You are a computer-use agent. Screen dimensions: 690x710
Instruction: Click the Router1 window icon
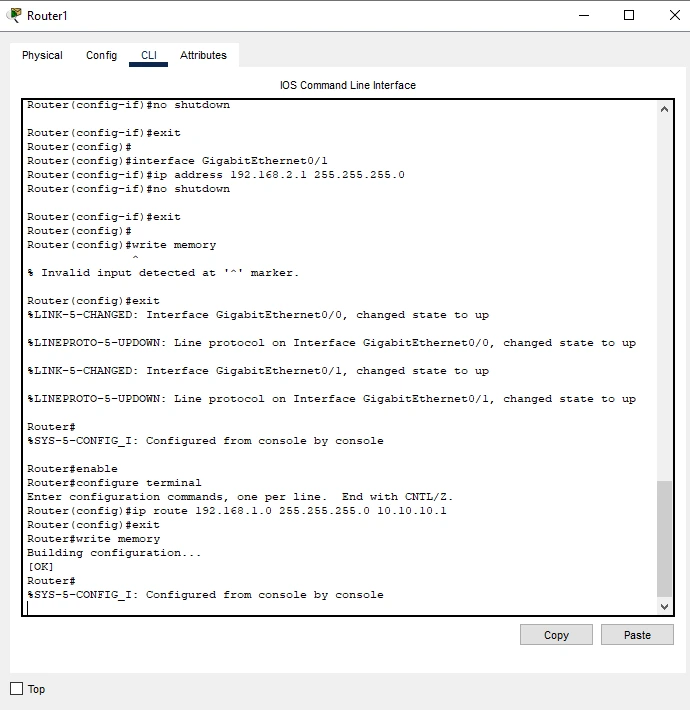point(14,15)
